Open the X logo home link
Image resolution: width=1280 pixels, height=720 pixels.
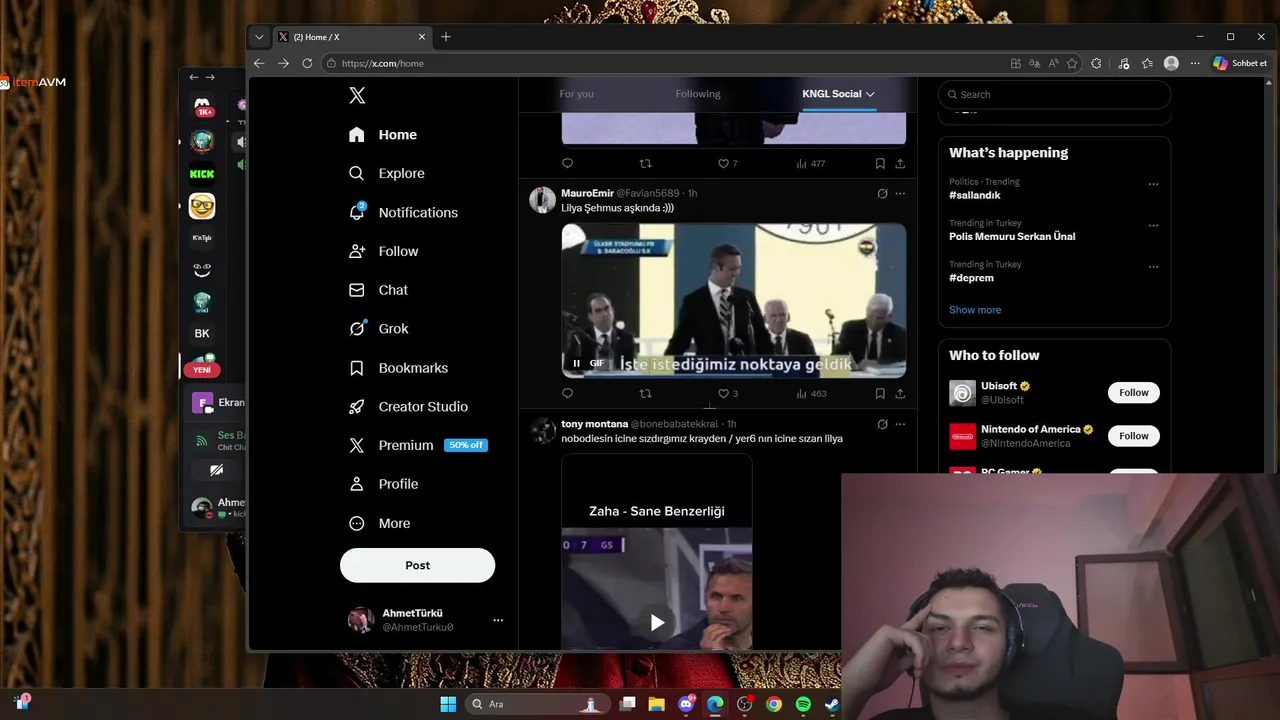tap(357, 96)
